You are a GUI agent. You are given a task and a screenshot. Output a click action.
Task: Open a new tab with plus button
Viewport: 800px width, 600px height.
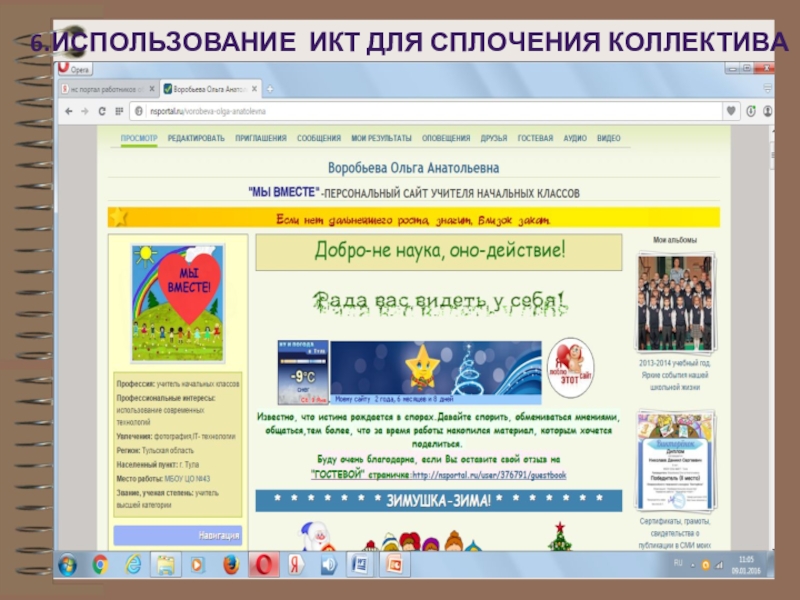[x=270, y=89]
